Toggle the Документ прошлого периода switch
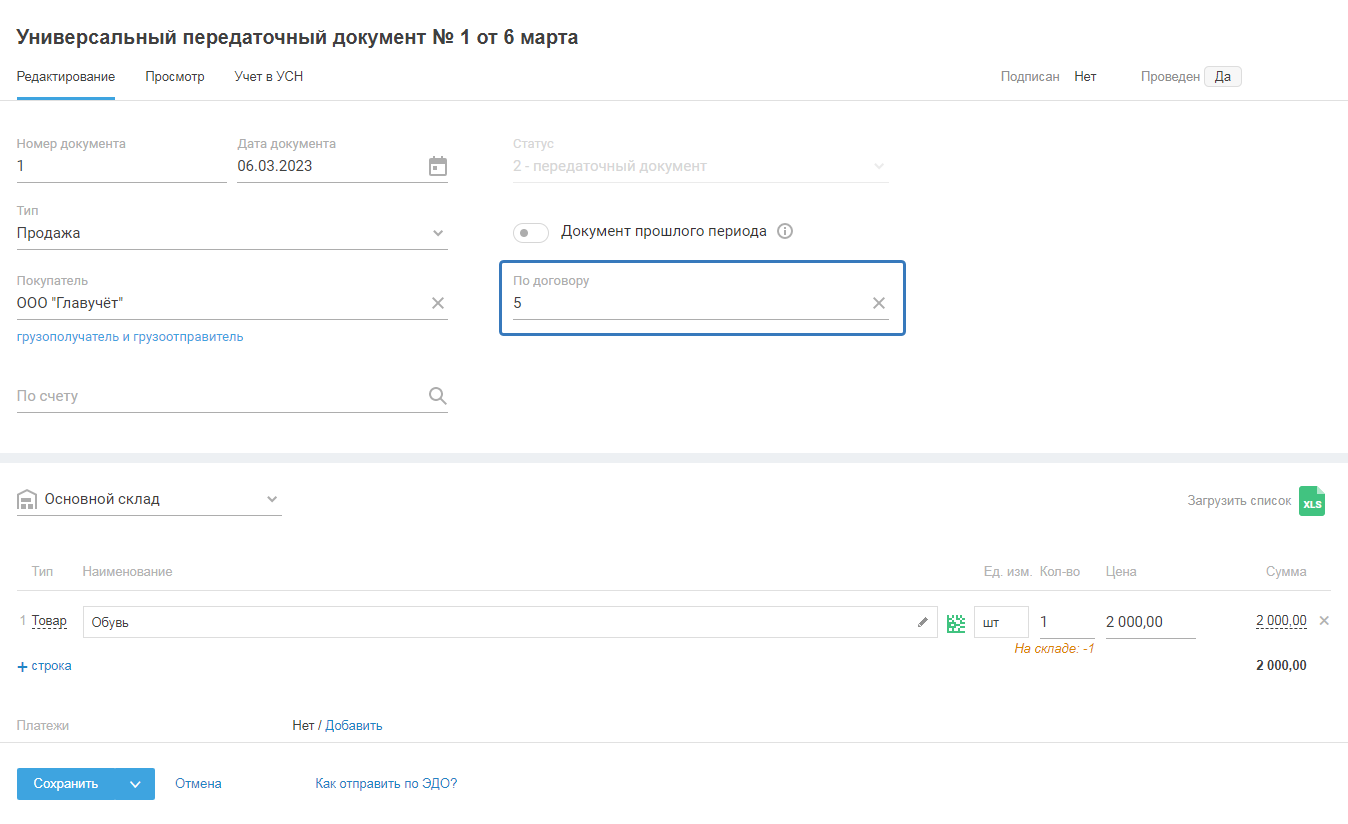The height and width of the screenshot is (824, 1348). point(531,233)
